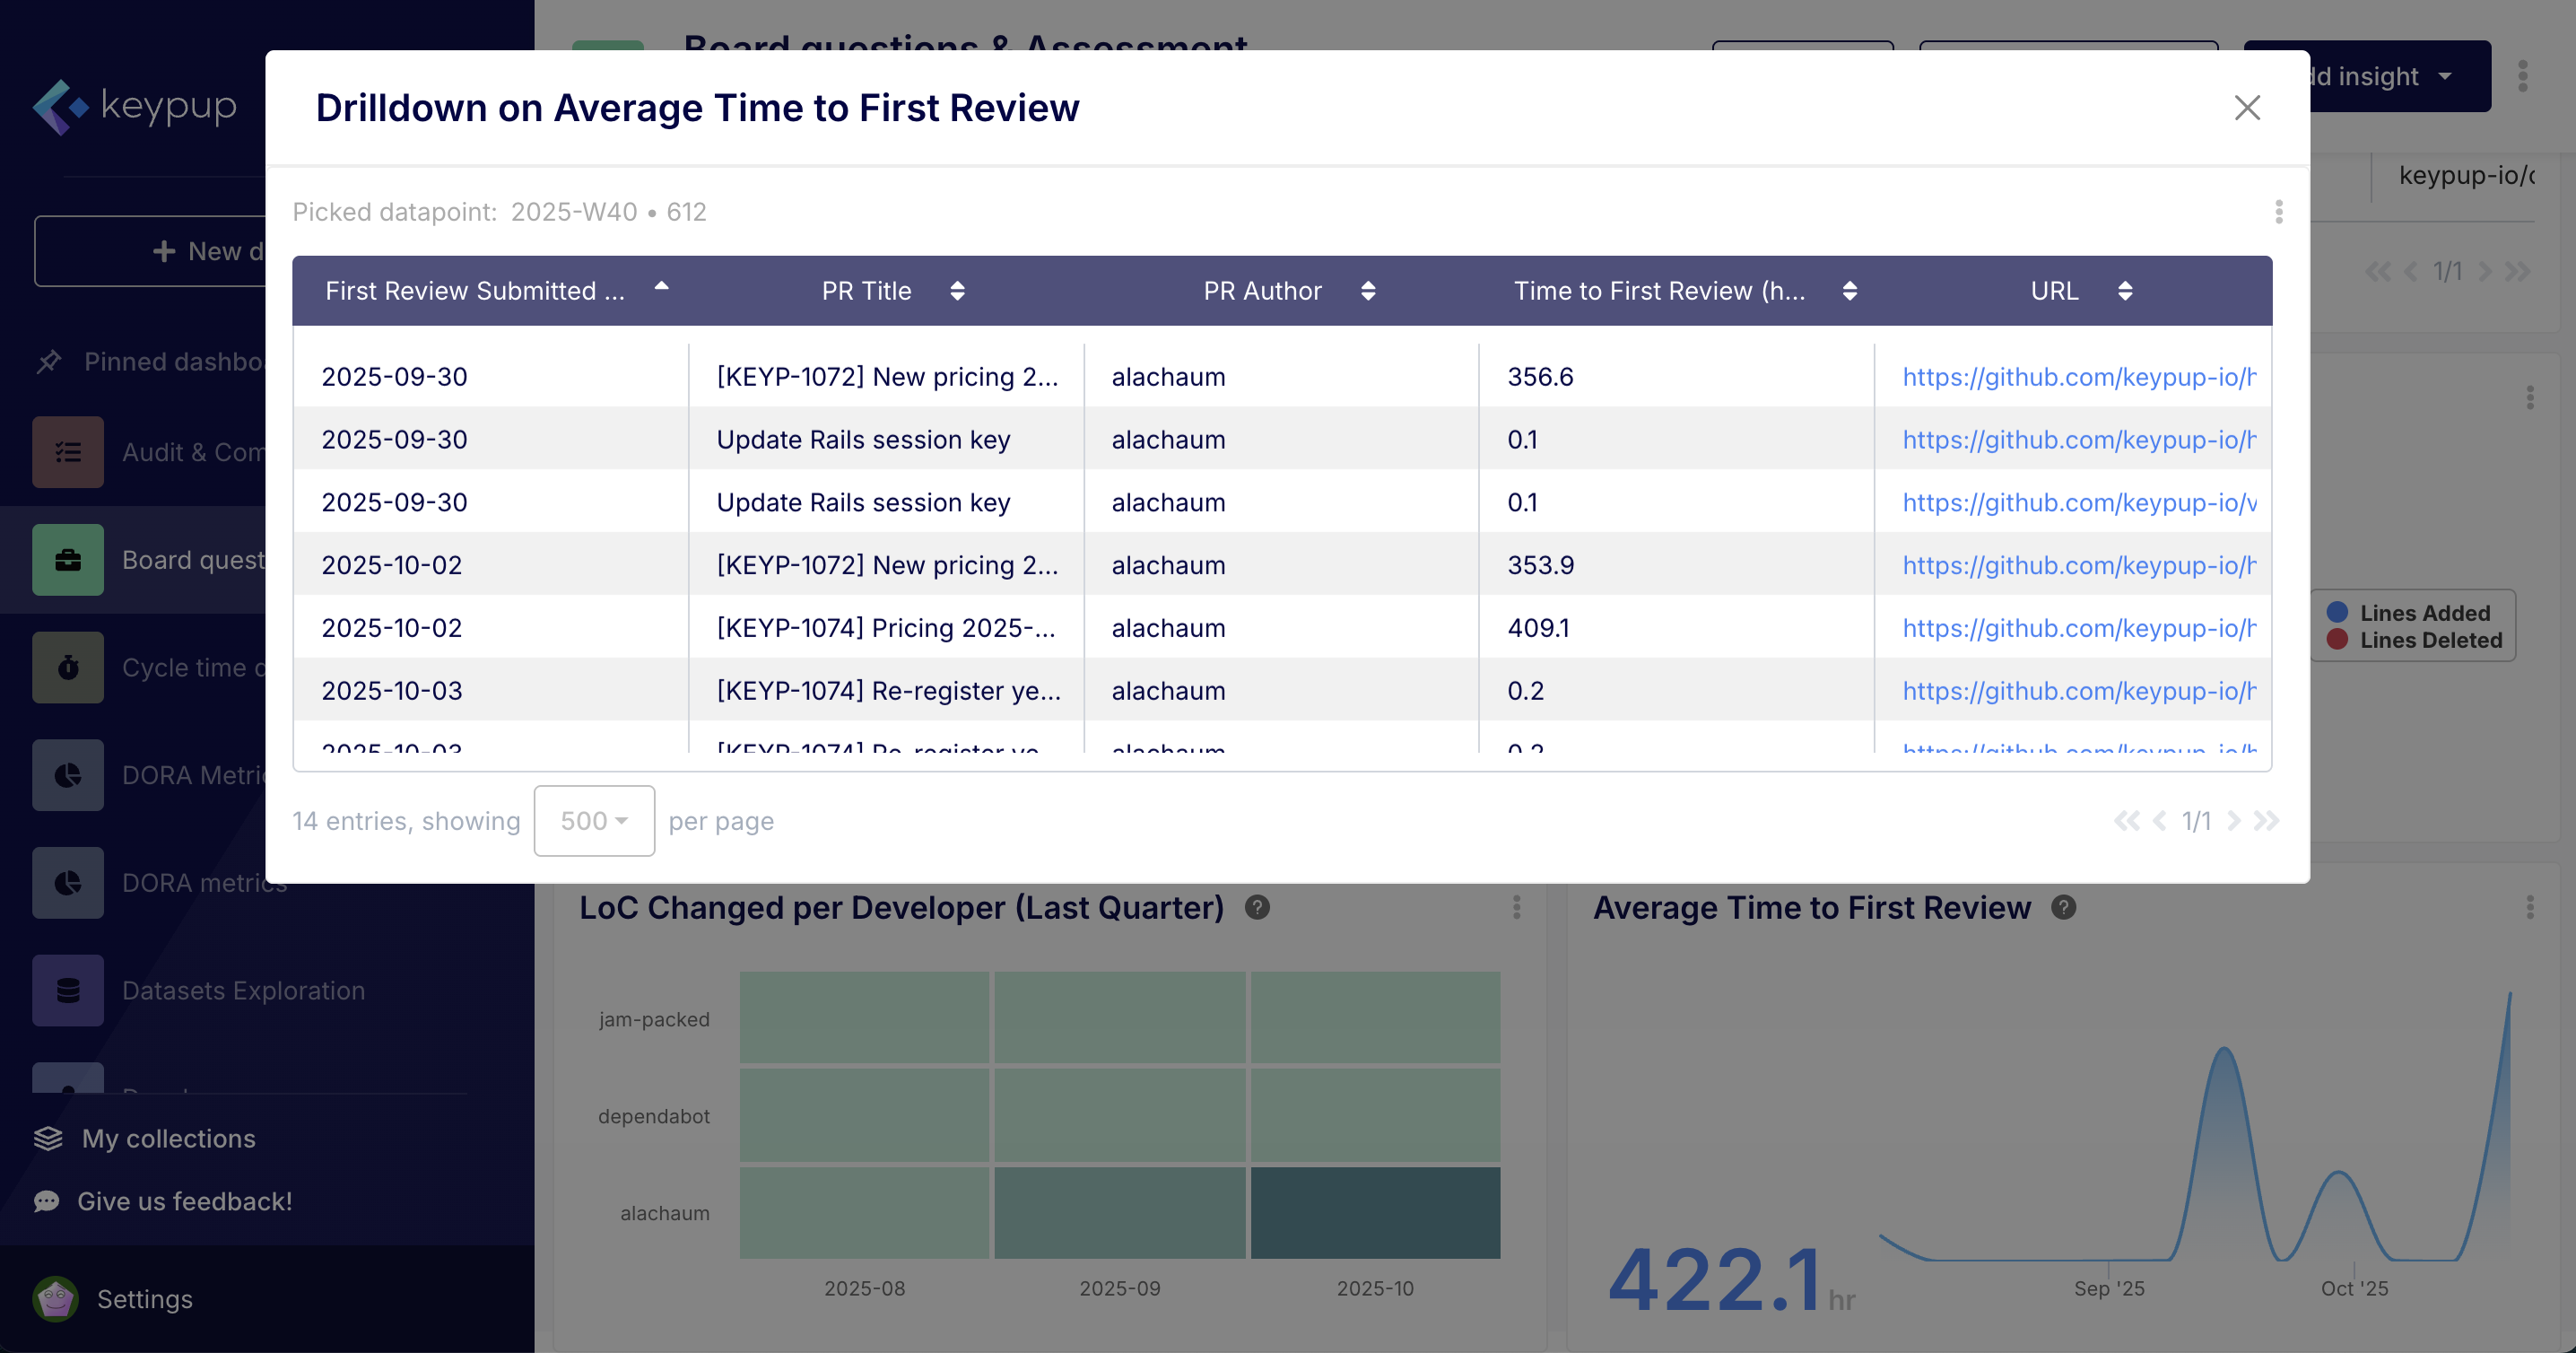Open help for Average Time to First Review
This screenshot has height=1353, width=2576.
click(x=2063, y=907)
